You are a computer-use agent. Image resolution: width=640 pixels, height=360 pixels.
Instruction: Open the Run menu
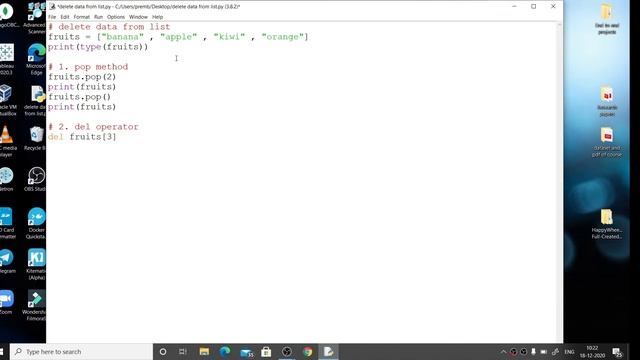click(98, 17)
